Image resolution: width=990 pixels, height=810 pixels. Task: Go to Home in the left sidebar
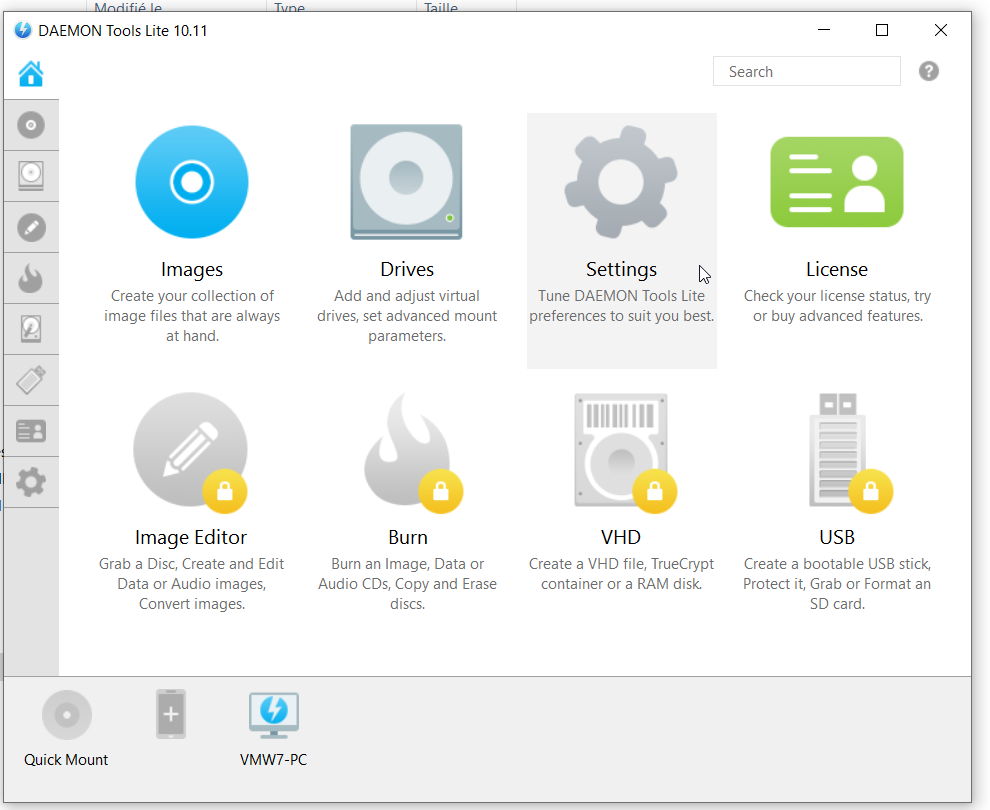tap(31, 74)
